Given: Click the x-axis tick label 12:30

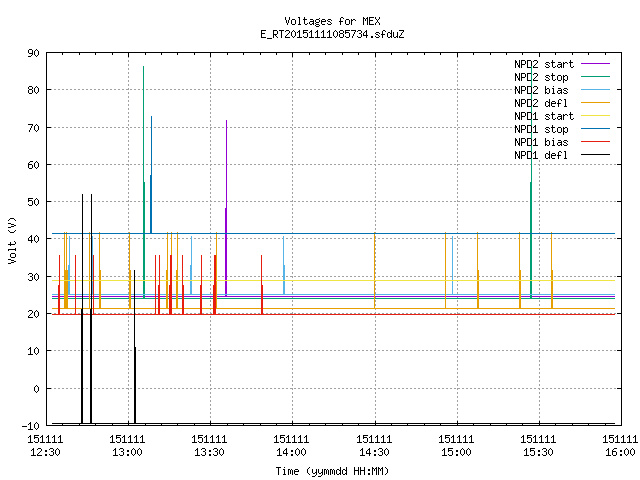Looking at the screenshot, I should (x=45, y=452).
